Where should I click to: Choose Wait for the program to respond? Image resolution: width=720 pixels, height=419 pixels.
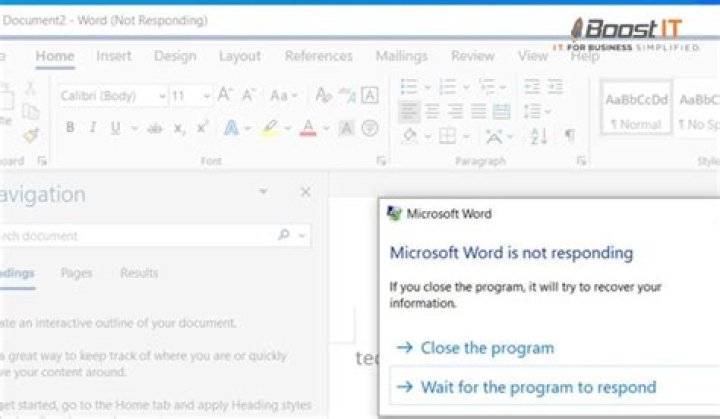coord(538,387)
